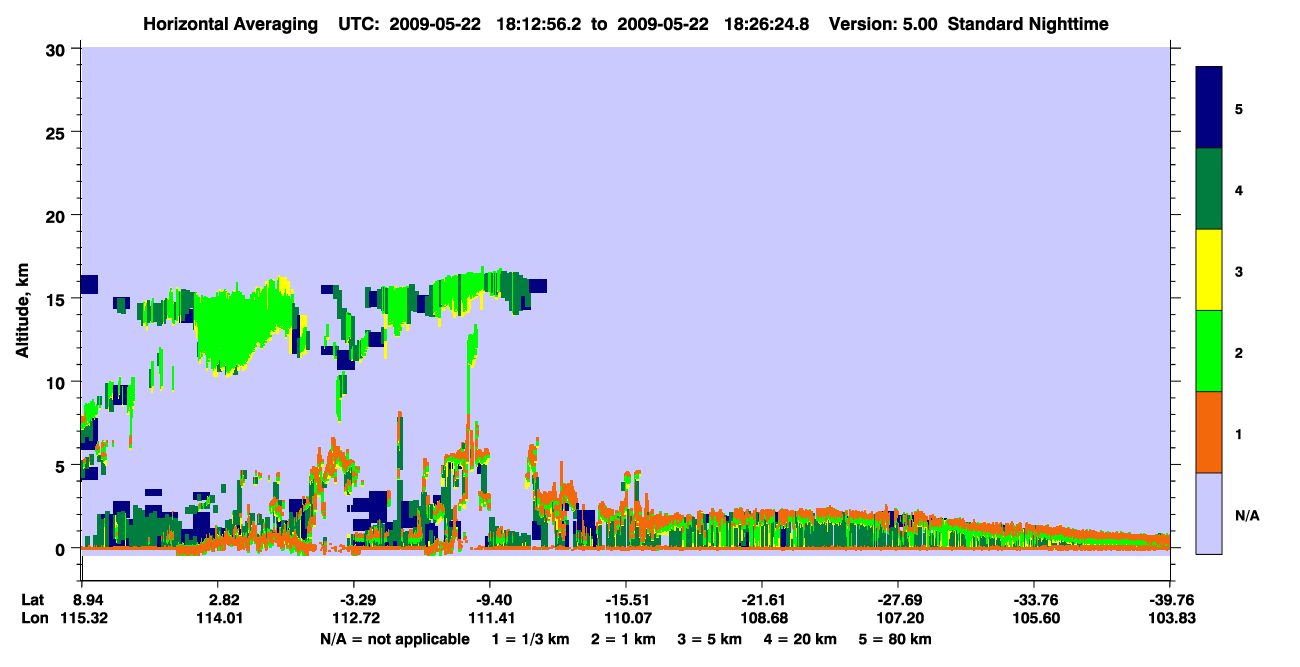Click the bright green level 2 color swatch
The width and height of the screenshot is (1300, 667).
(x=1209, y=351)
